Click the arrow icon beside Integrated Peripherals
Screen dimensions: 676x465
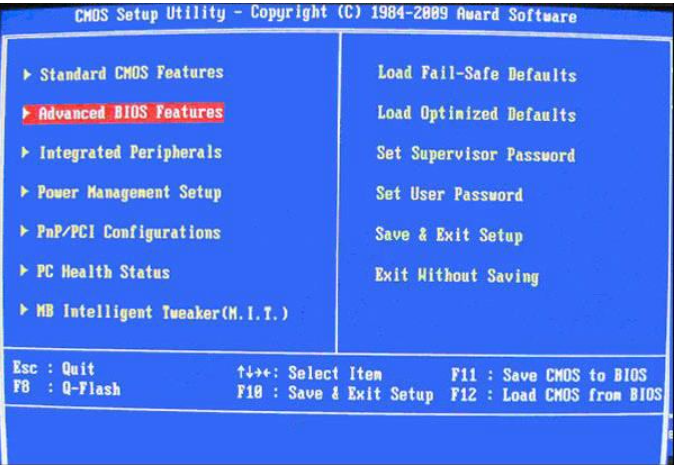26,153
